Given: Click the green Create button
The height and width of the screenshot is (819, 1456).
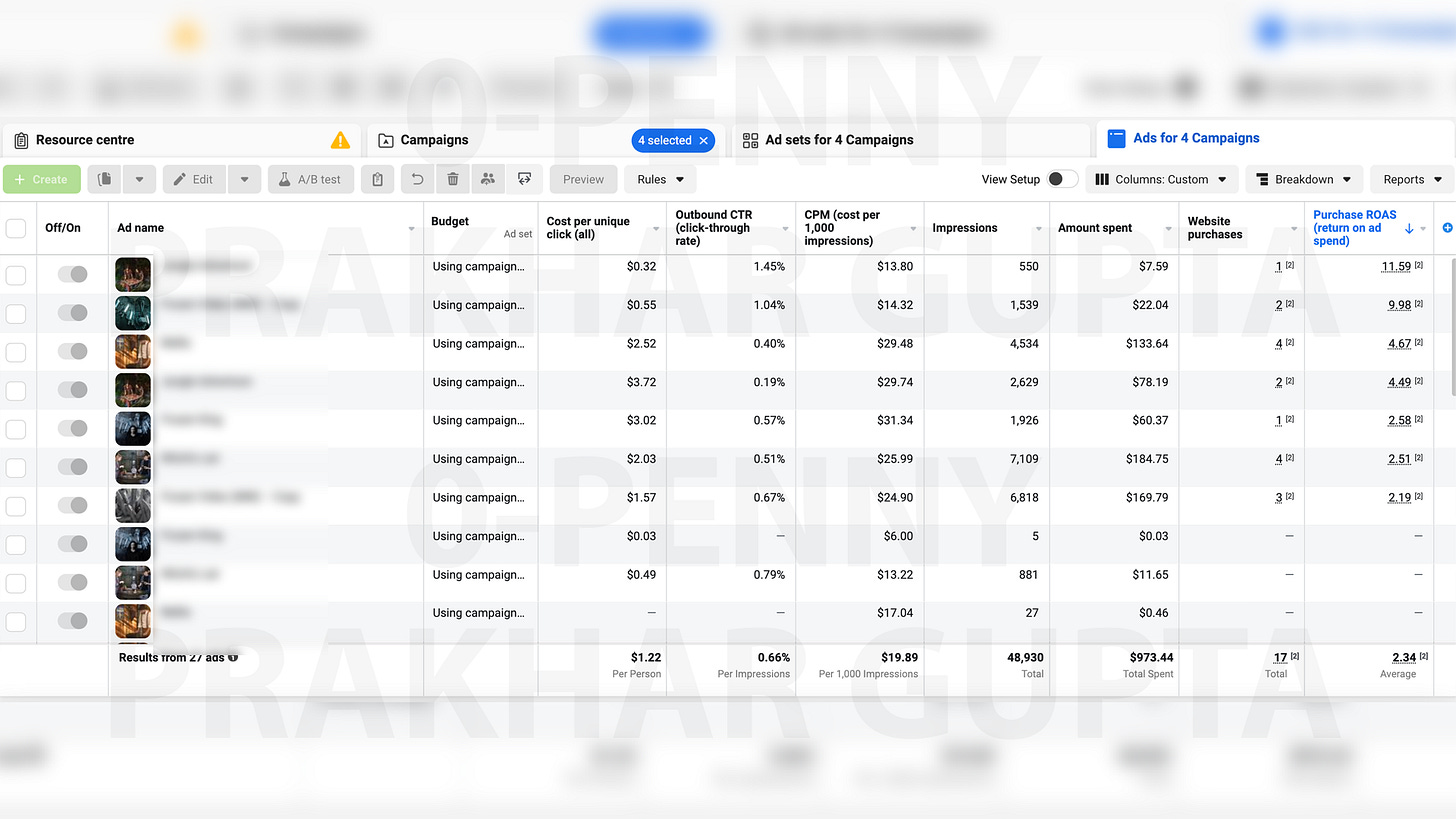Looking at the screenshot, I should [42, 180].
